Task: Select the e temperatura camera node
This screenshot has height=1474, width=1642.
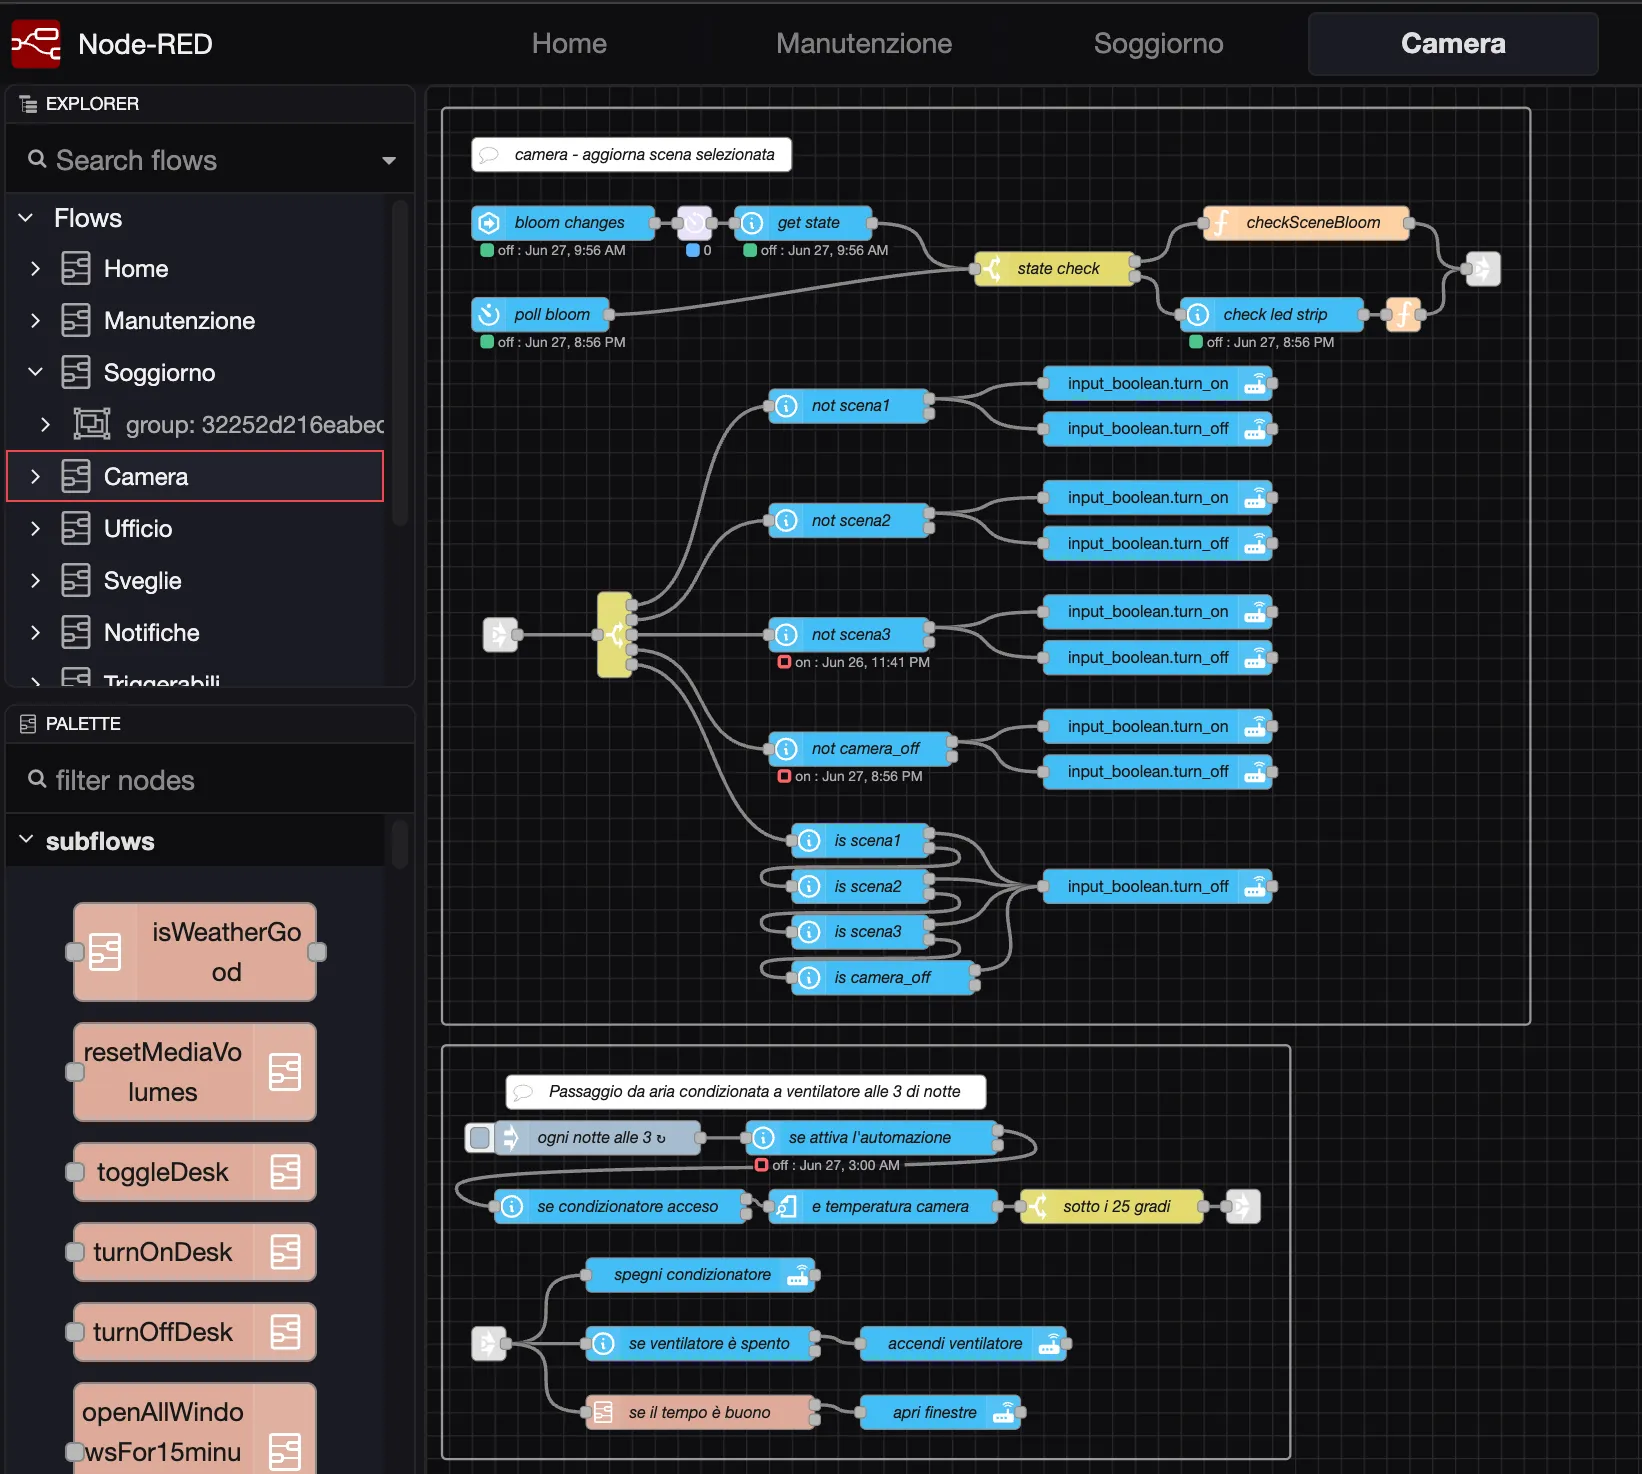Action: point(883,1207)
